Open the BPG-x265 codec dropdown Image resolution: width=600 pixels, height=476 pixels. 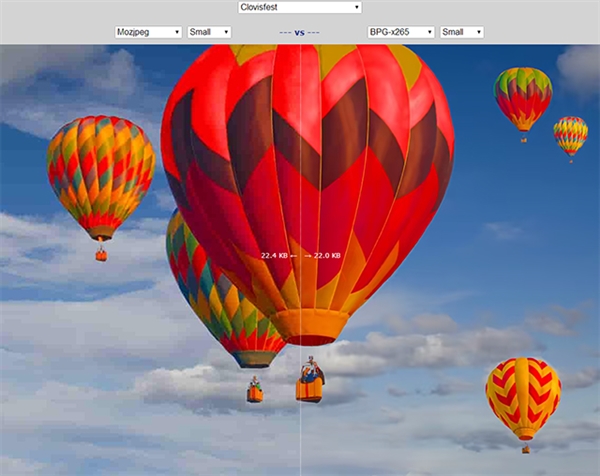point(401,32)
